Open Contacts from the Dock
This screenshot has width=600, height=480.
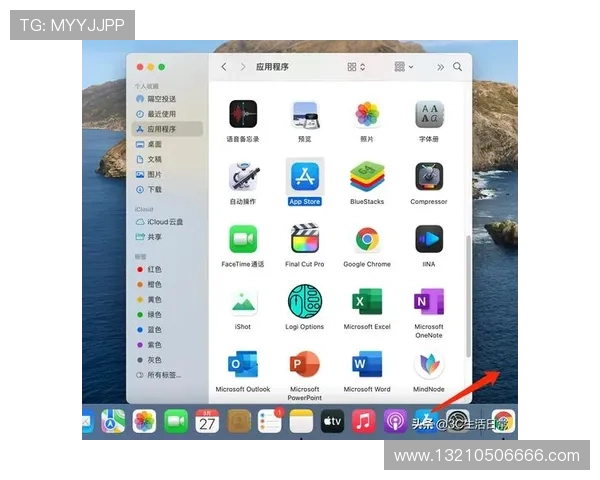[238, 421]
